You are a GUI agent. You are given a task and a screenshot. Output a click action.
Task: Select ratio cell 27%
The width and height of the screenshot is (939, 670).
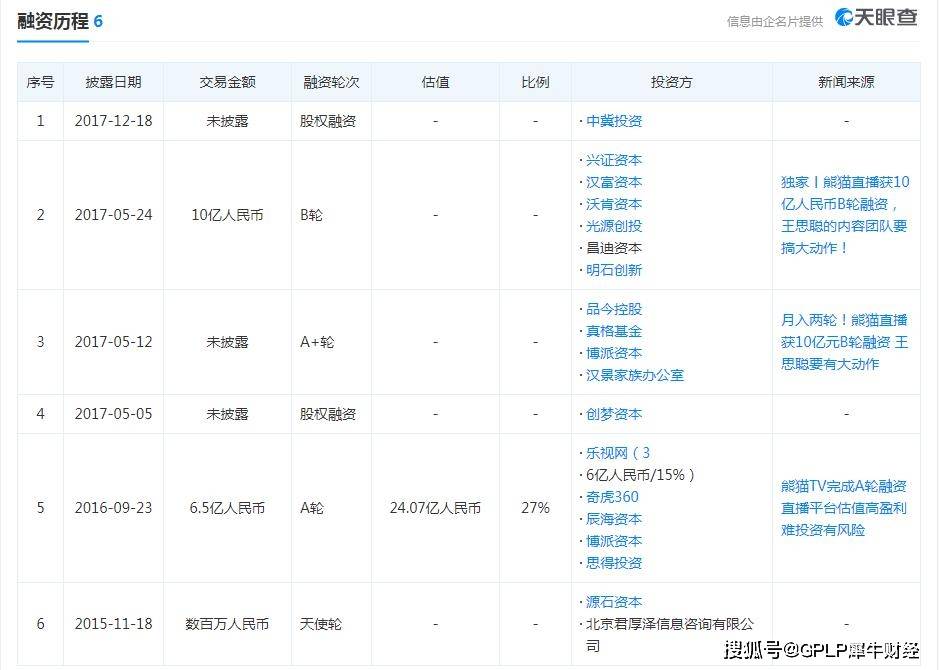coord(535,508)
